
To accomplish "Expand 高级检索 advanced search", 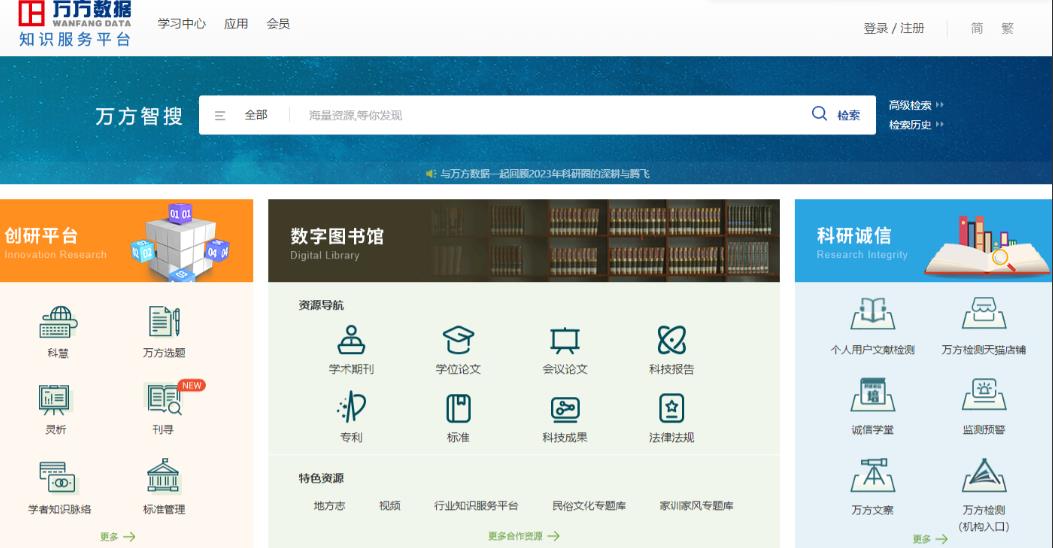I will [x=916, y=105].
